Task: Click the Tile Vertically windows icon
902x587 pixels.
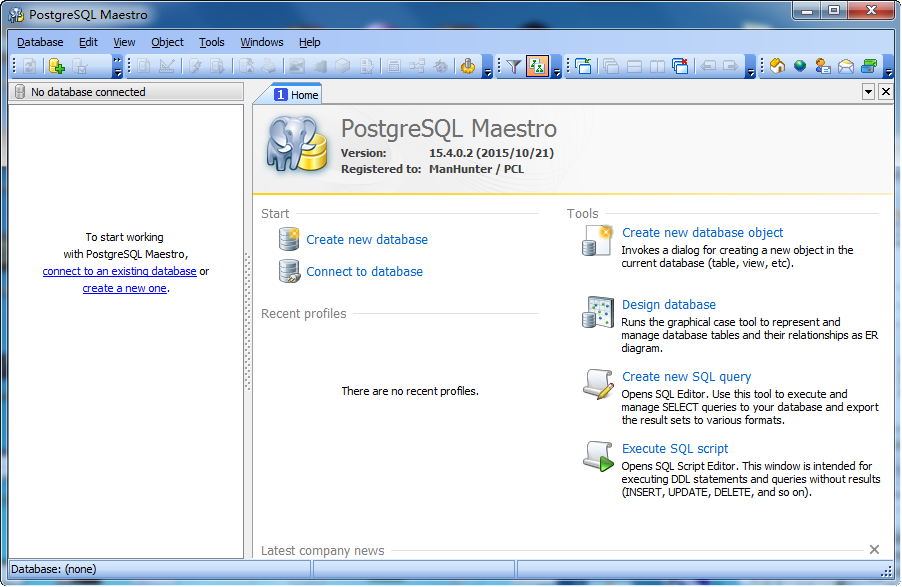Action: tap(657, 66)
